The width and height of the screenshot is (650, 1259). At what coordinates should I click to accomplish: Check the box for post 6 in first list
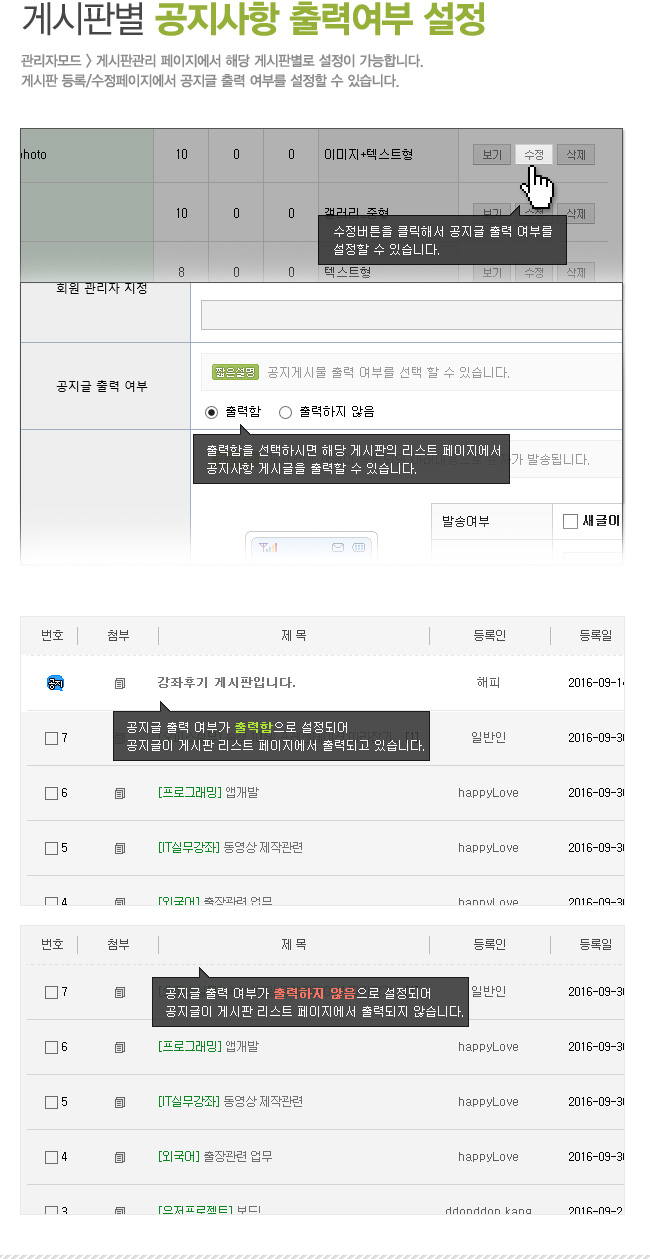coord(52,793)
